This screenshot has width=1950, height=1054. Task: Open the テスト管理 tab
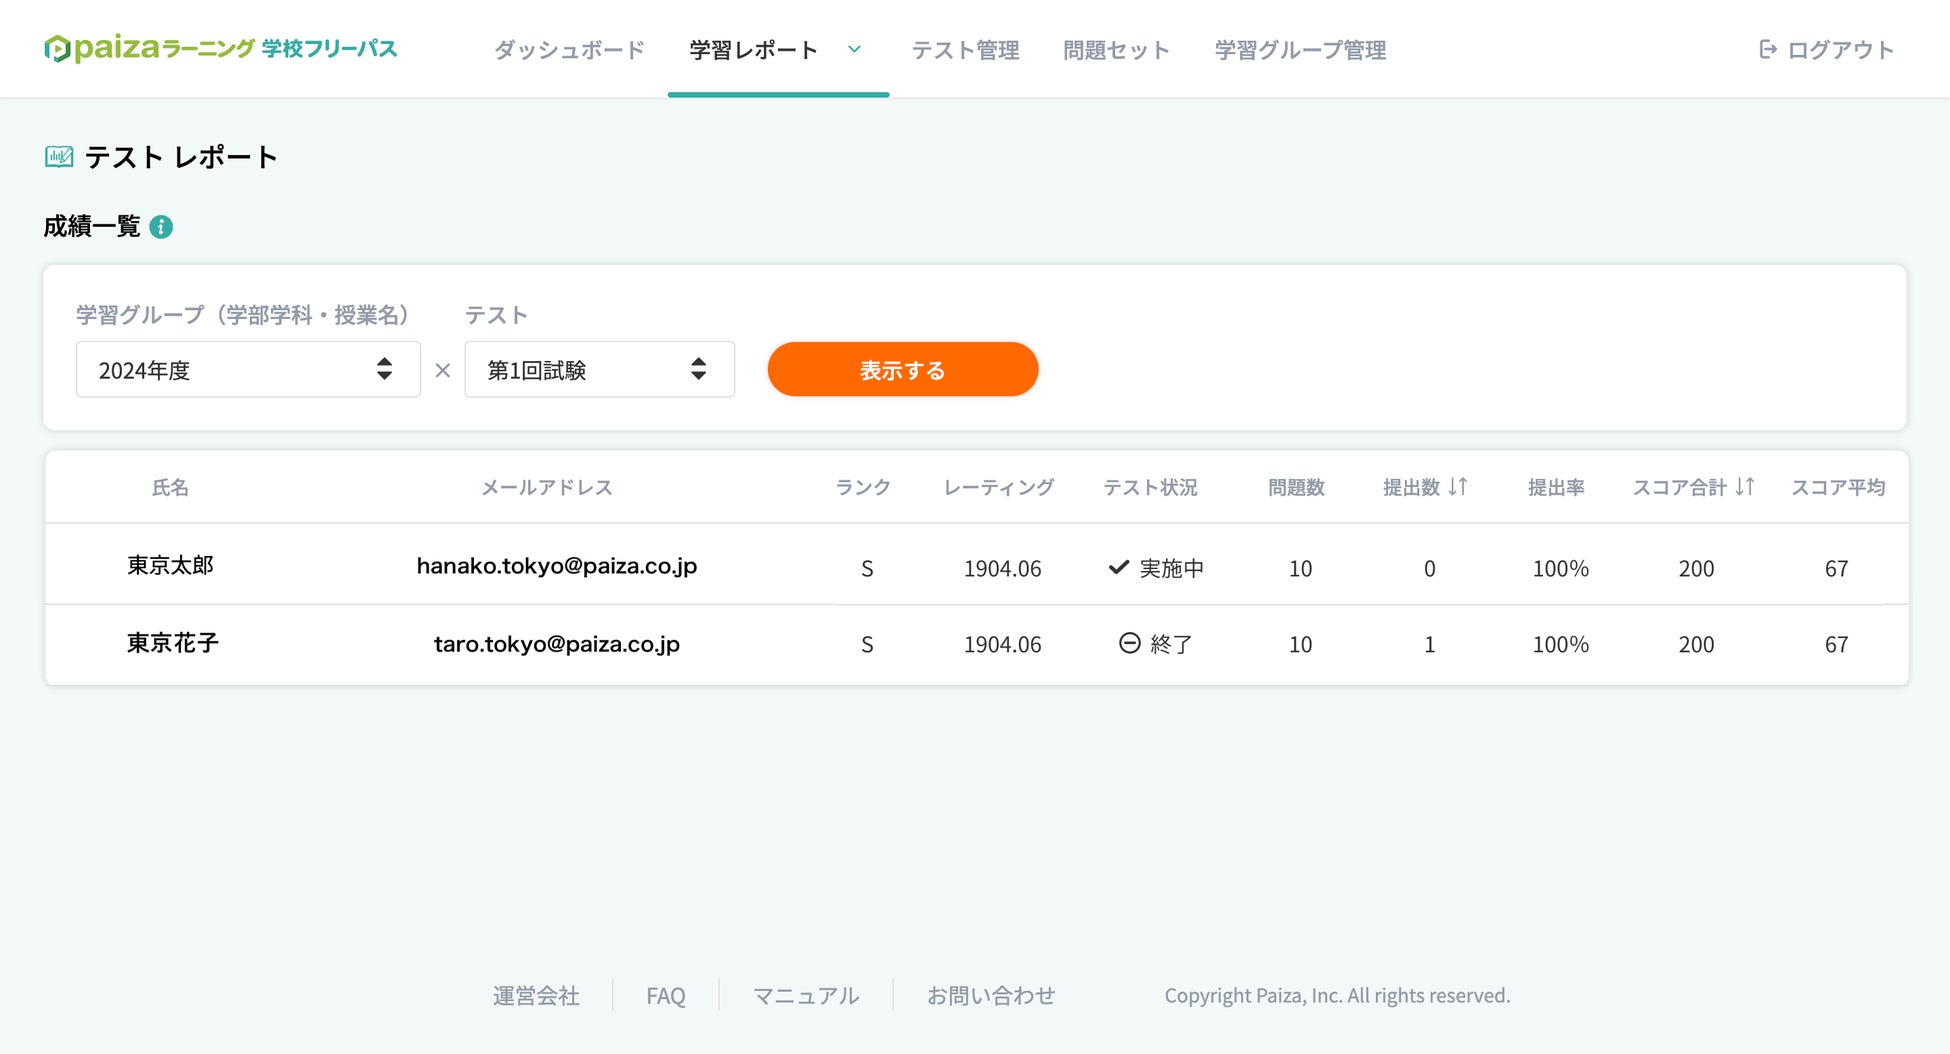pyautogui.click(x=965, y=50)
